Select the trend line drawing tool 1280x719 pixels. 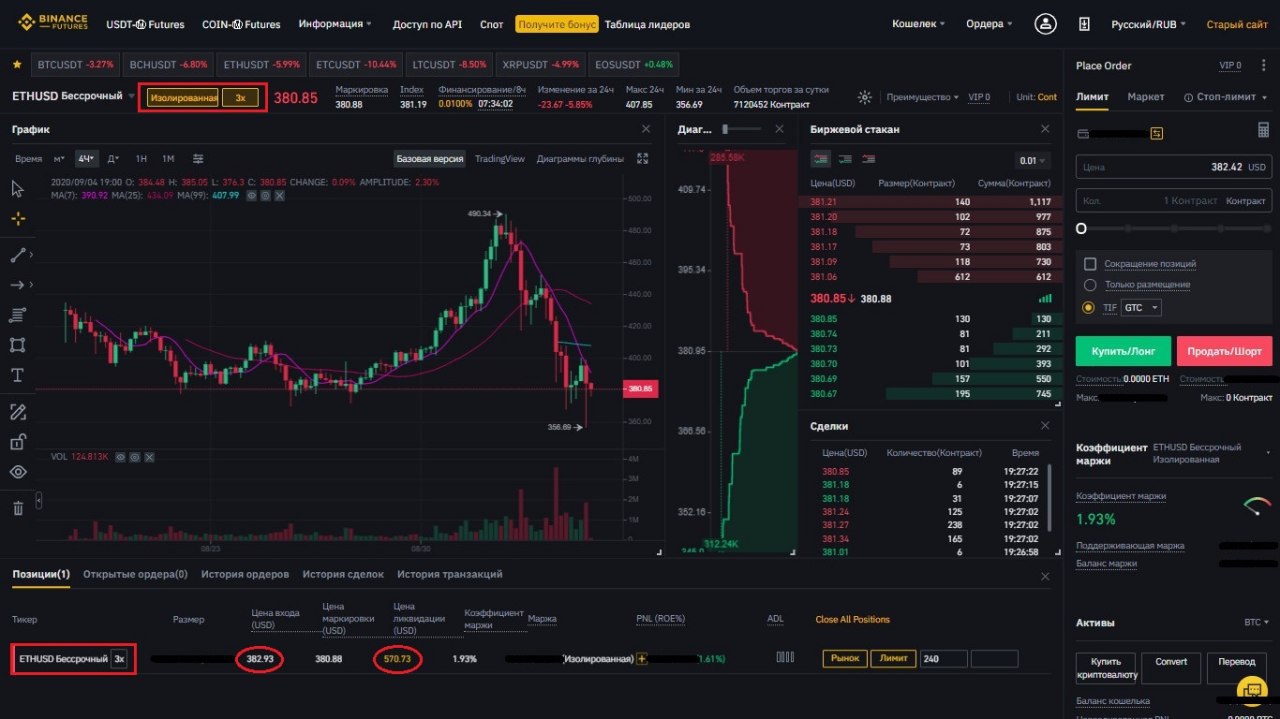[x=17, y=255]
